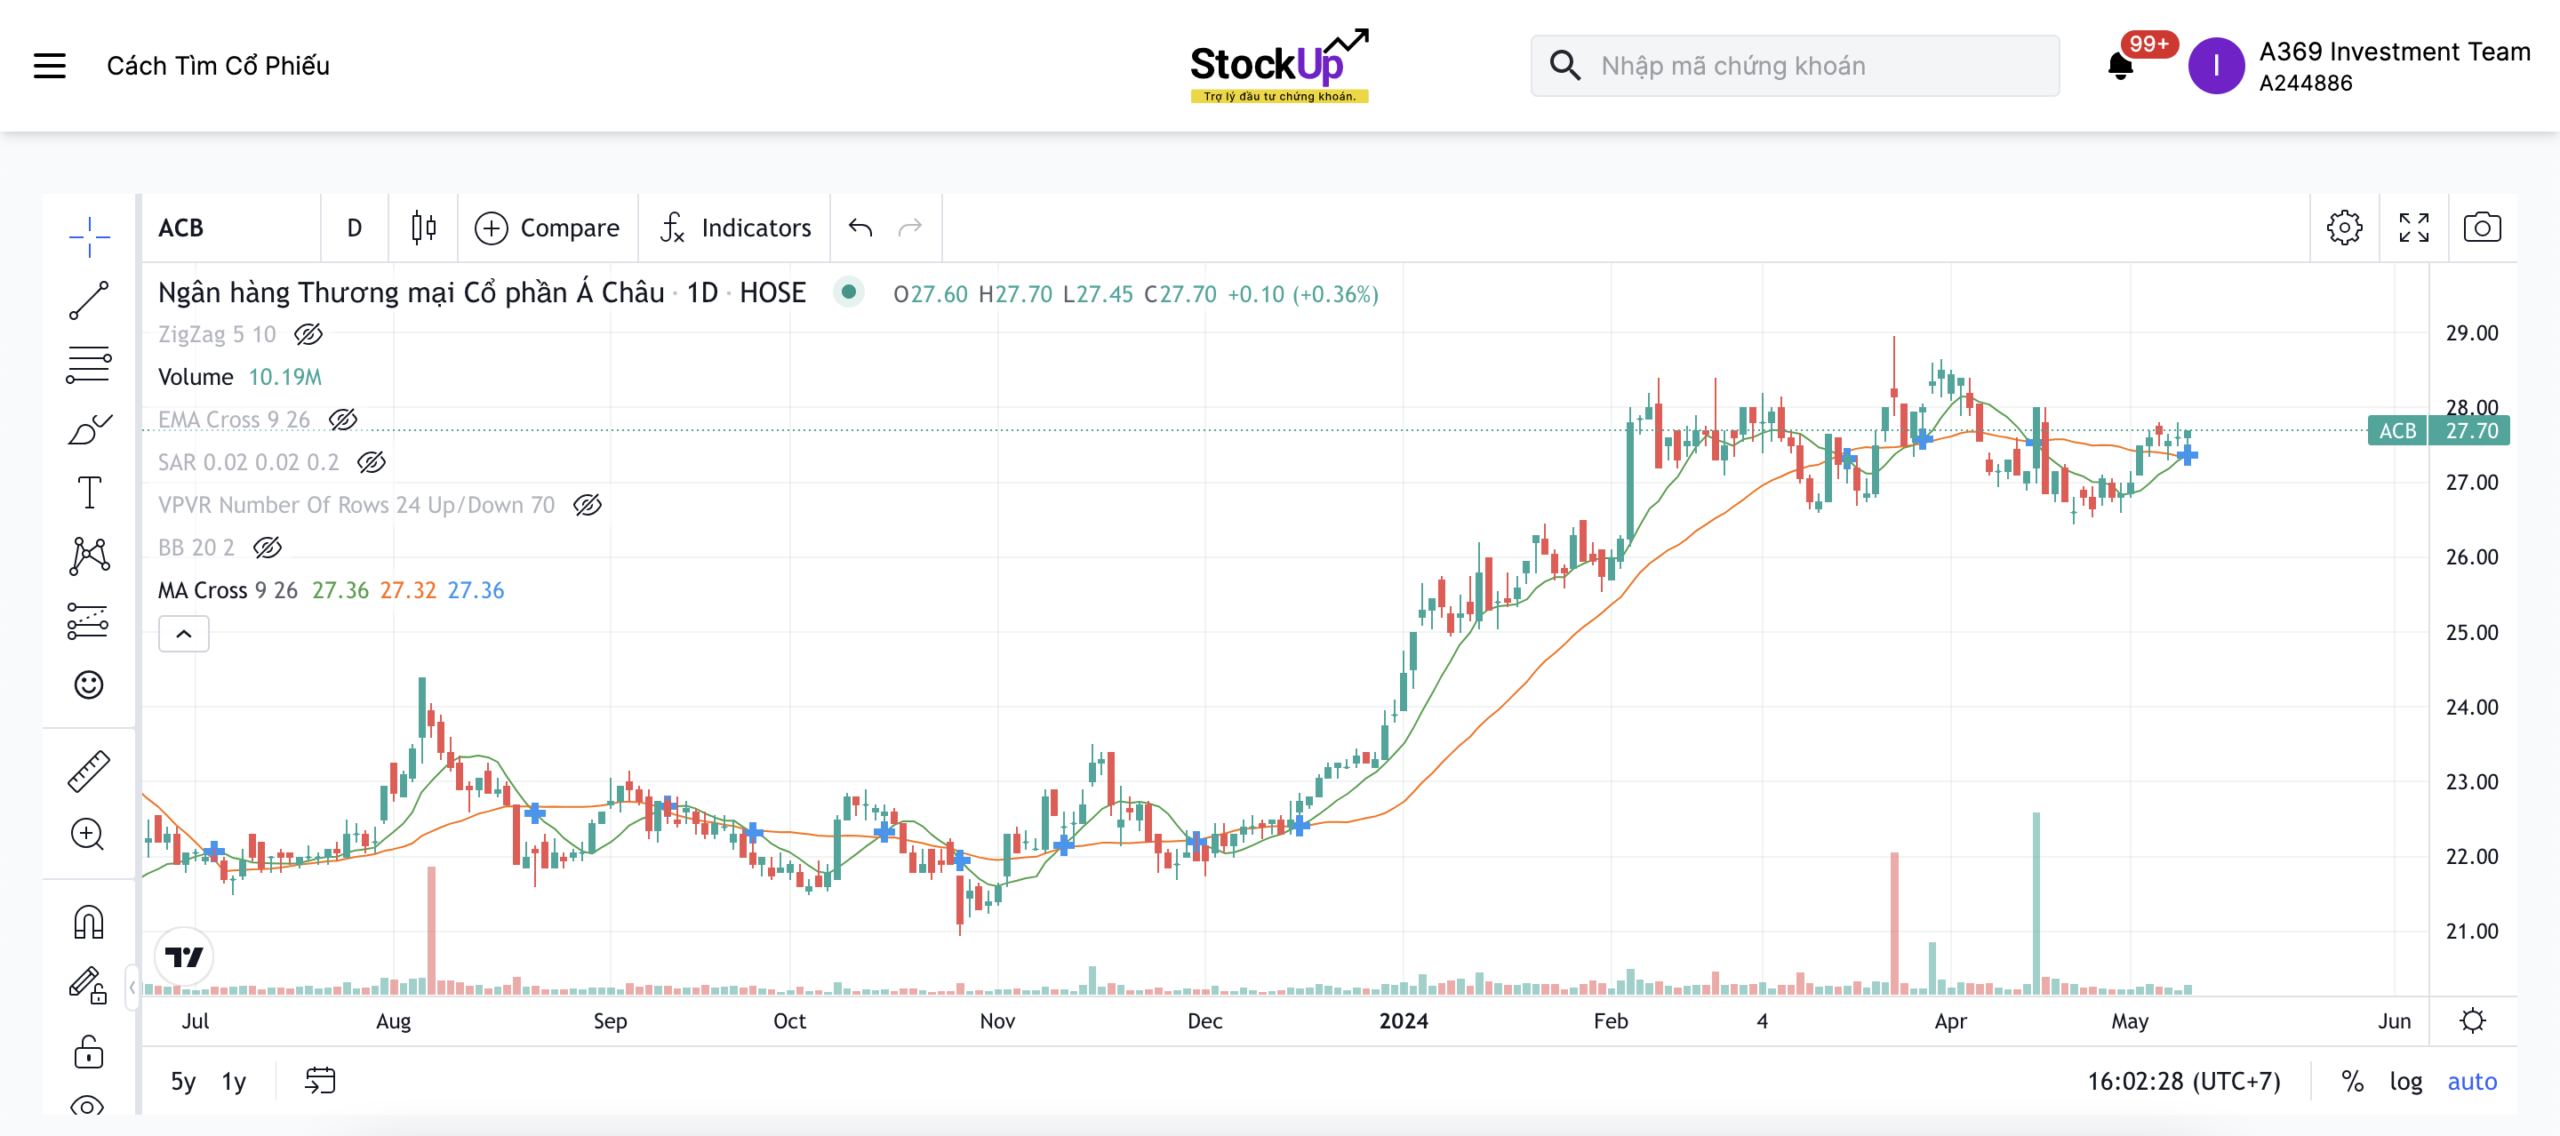Open the notifications bell
This screenshot has height=1136, width=2560.
[2120, 66]
